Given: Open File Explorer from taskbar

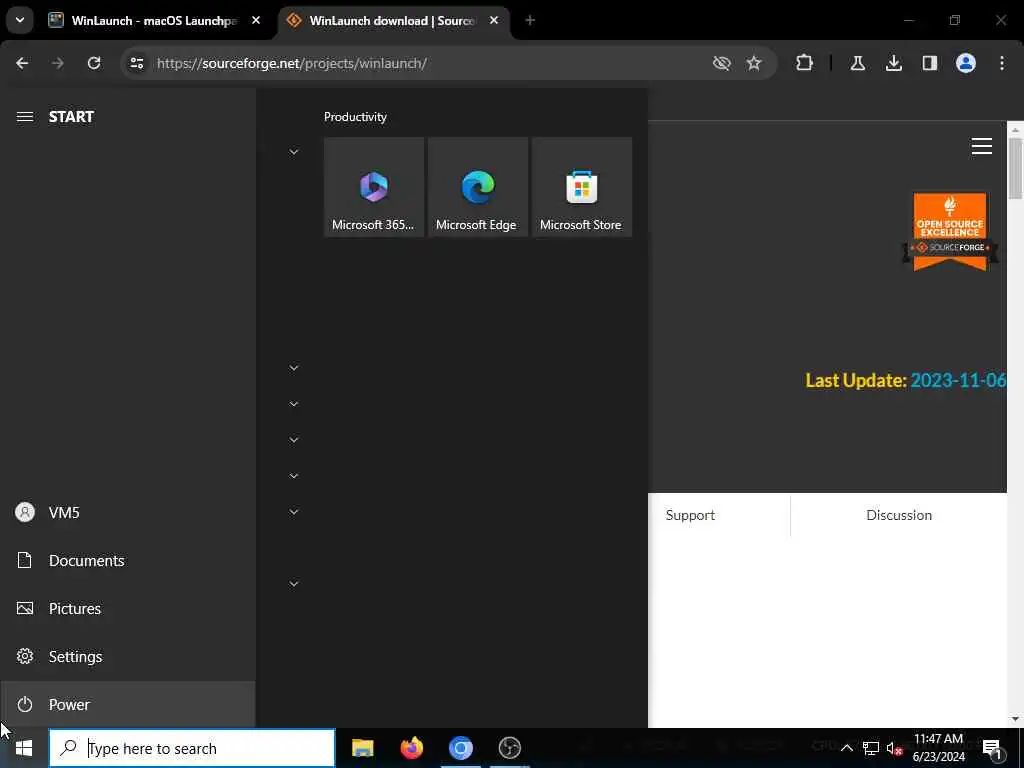Looking at the screenshot, I should (362, 748).
